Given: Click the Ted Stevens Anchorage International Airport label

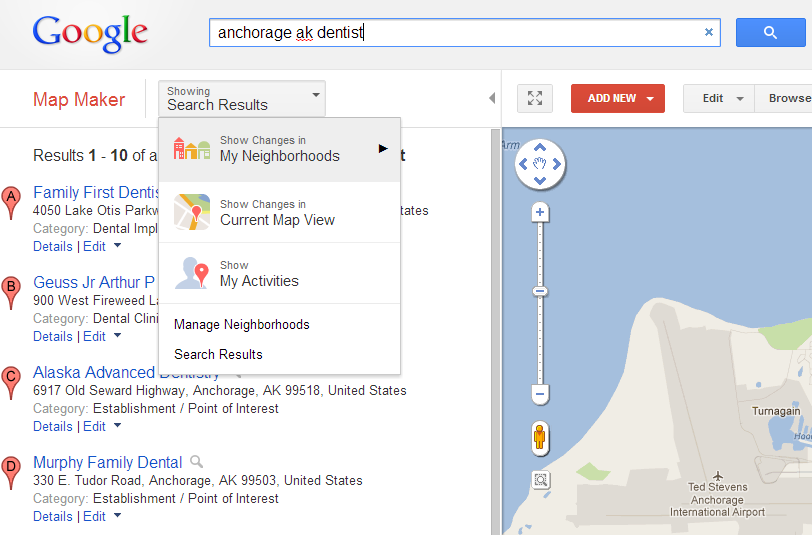Looking at the screenshot, I should 717,500.
